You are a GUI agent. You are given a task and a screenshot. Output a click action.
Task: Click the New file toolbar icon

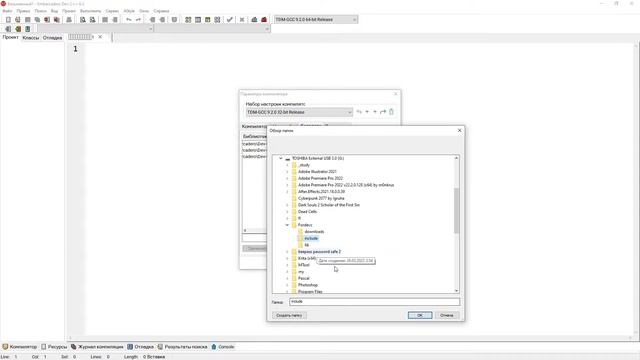[8, 20]
